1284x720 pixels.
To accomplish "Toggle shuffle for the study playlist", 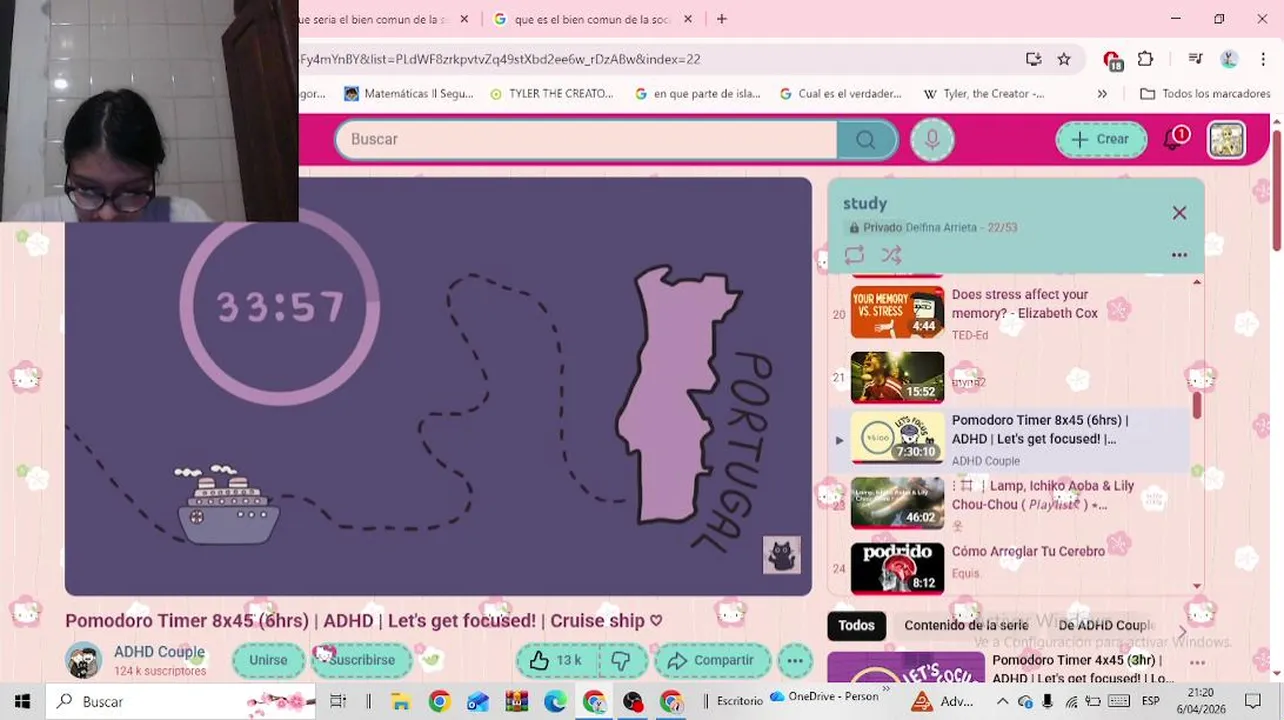I will (x=891, y=255).
